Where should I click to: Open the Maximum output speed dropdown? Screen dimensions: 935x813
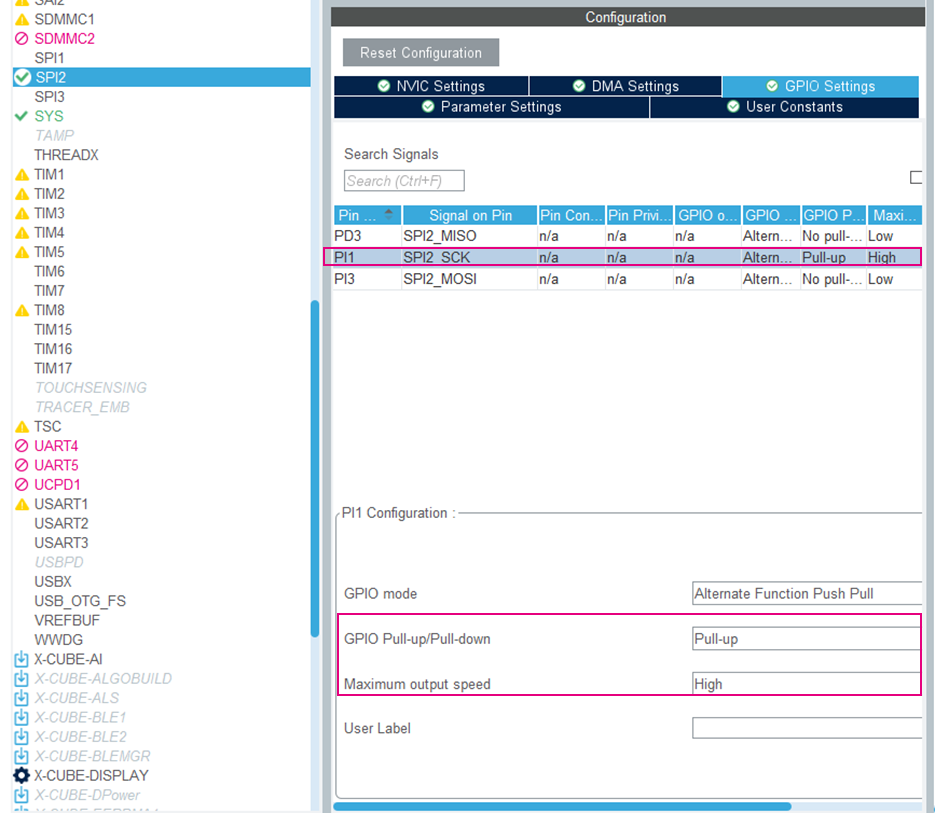807,684
